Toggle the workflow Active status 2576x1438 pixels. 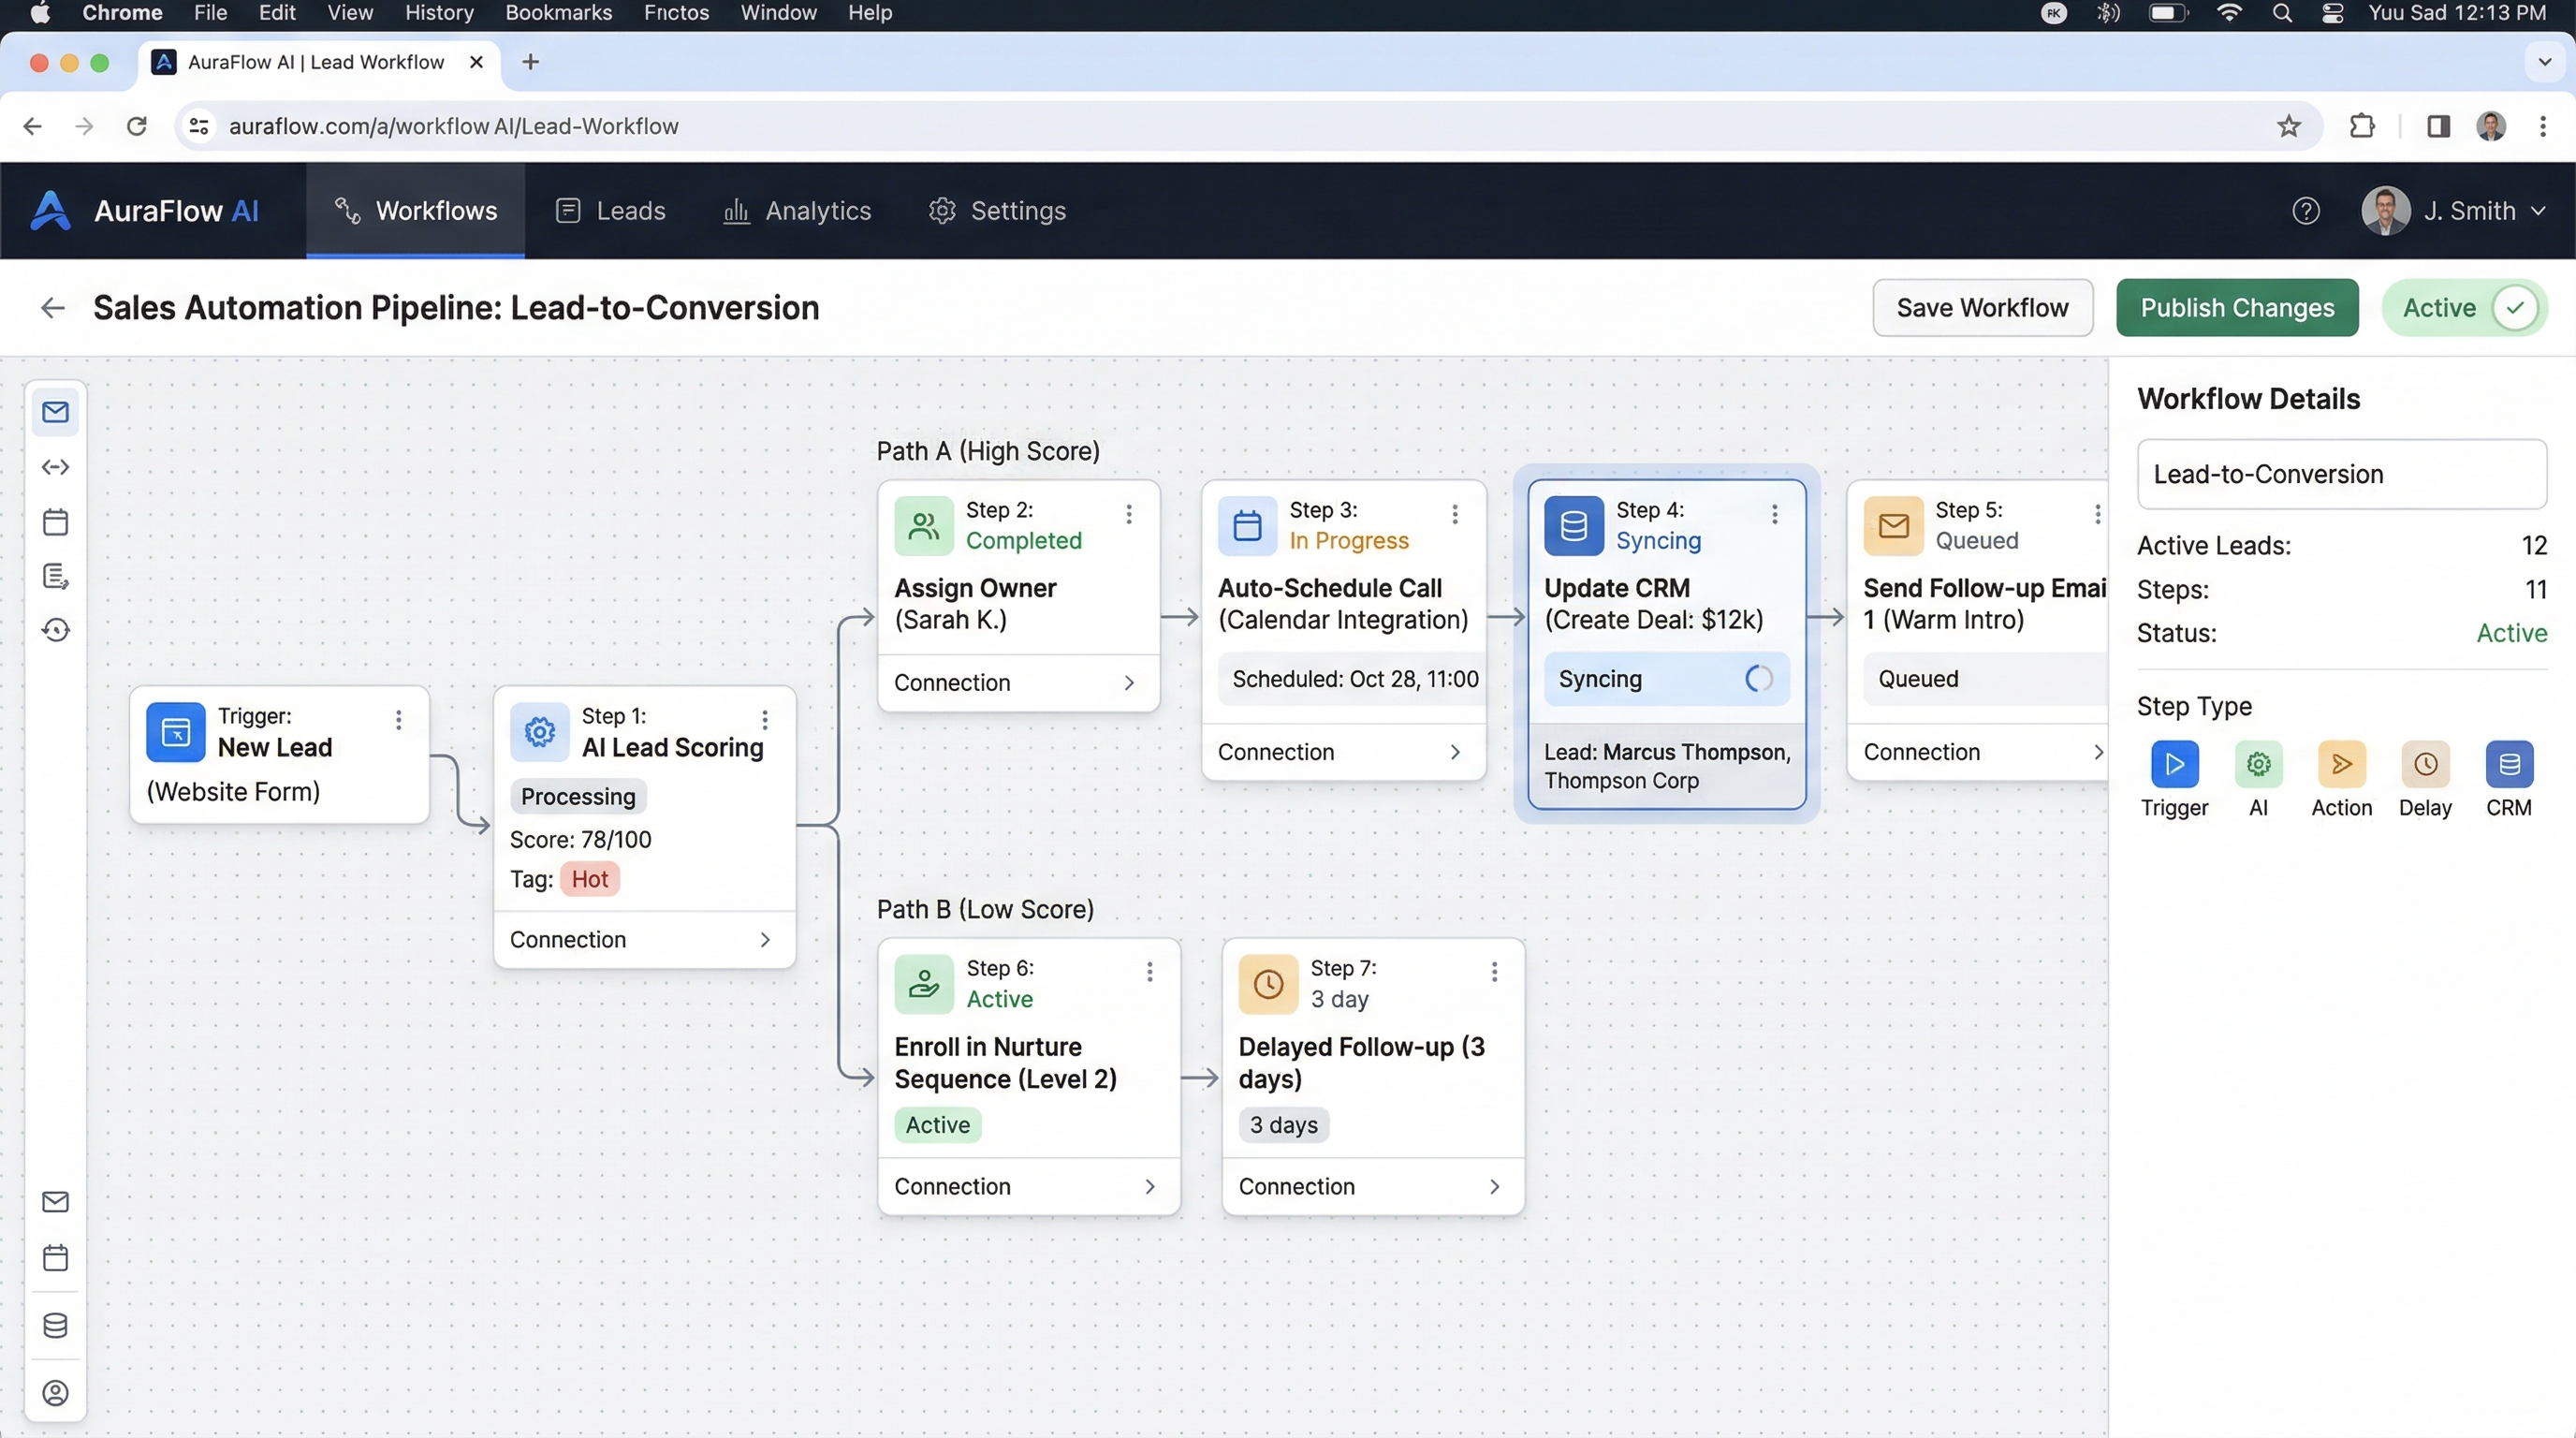click(2465, 307)
